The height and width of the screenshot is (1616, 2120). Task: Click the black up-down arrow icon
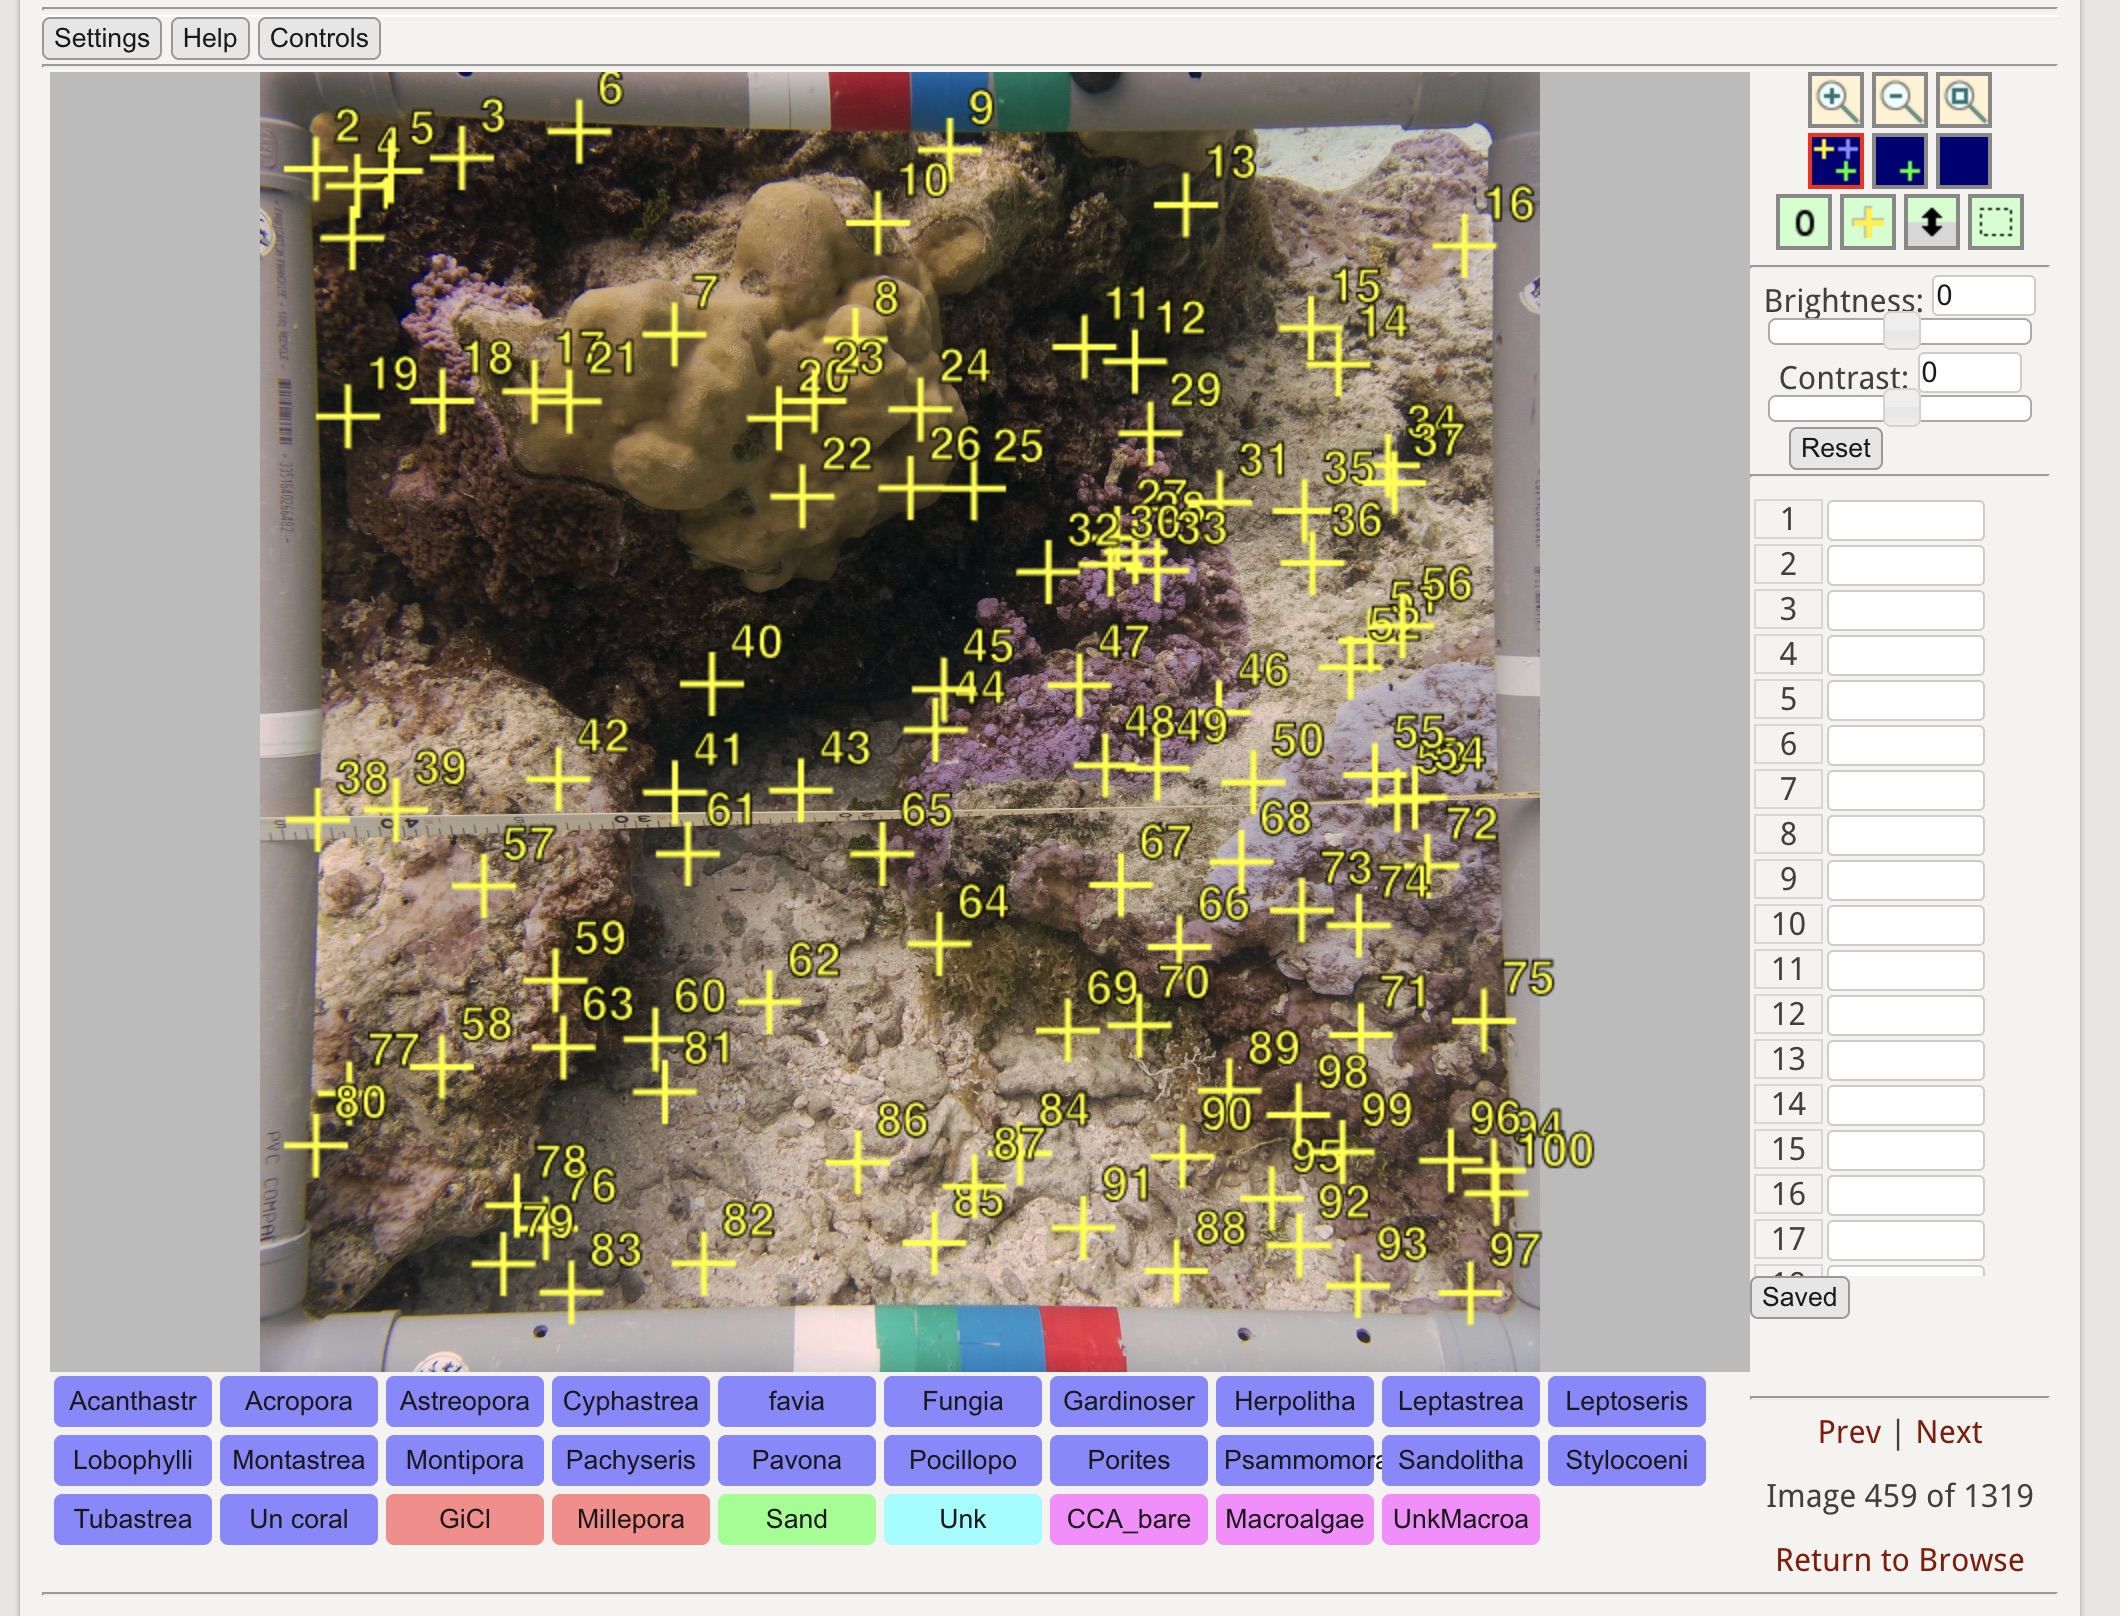pos(1933,224)
